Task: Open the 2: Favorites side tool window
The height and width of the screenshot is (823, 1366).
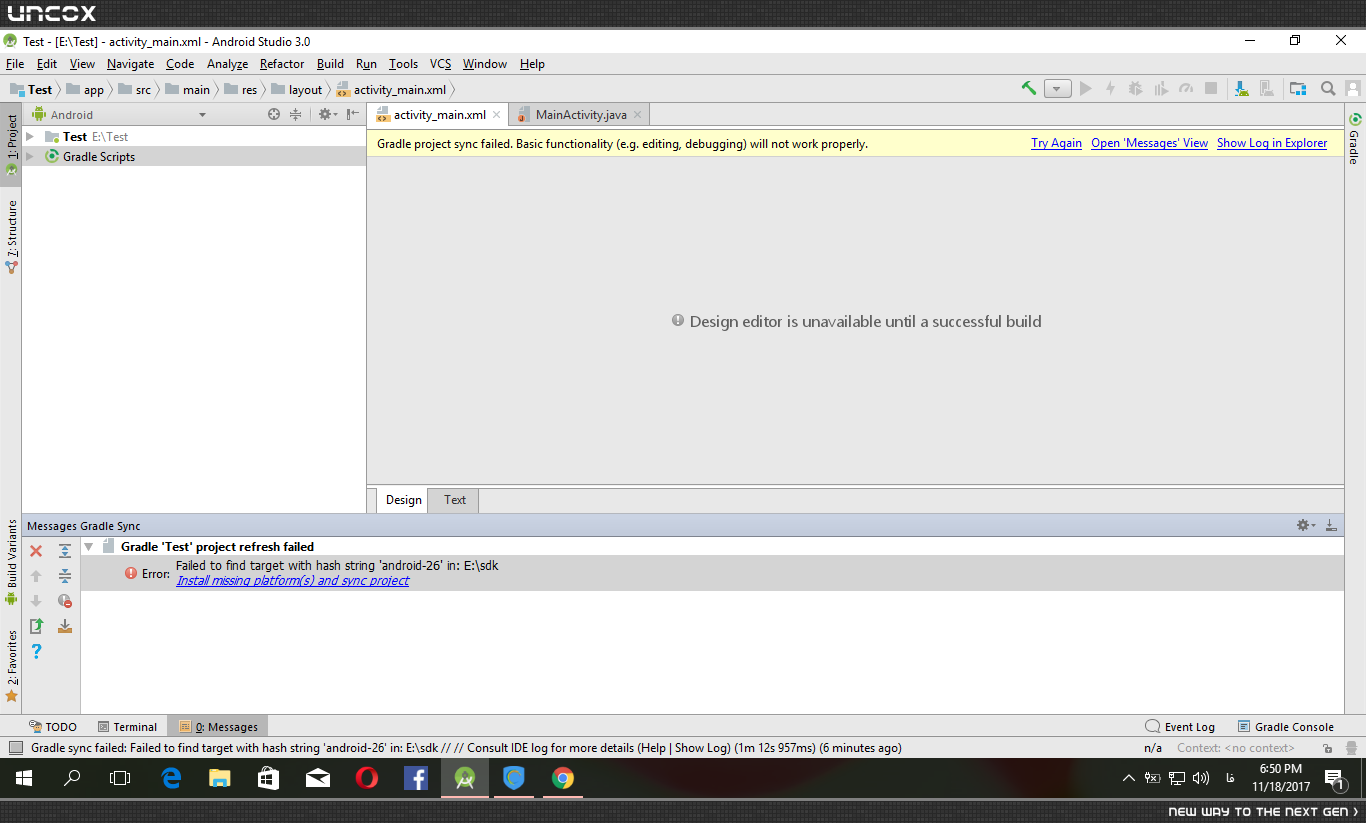Action: [x=11, y=666]
